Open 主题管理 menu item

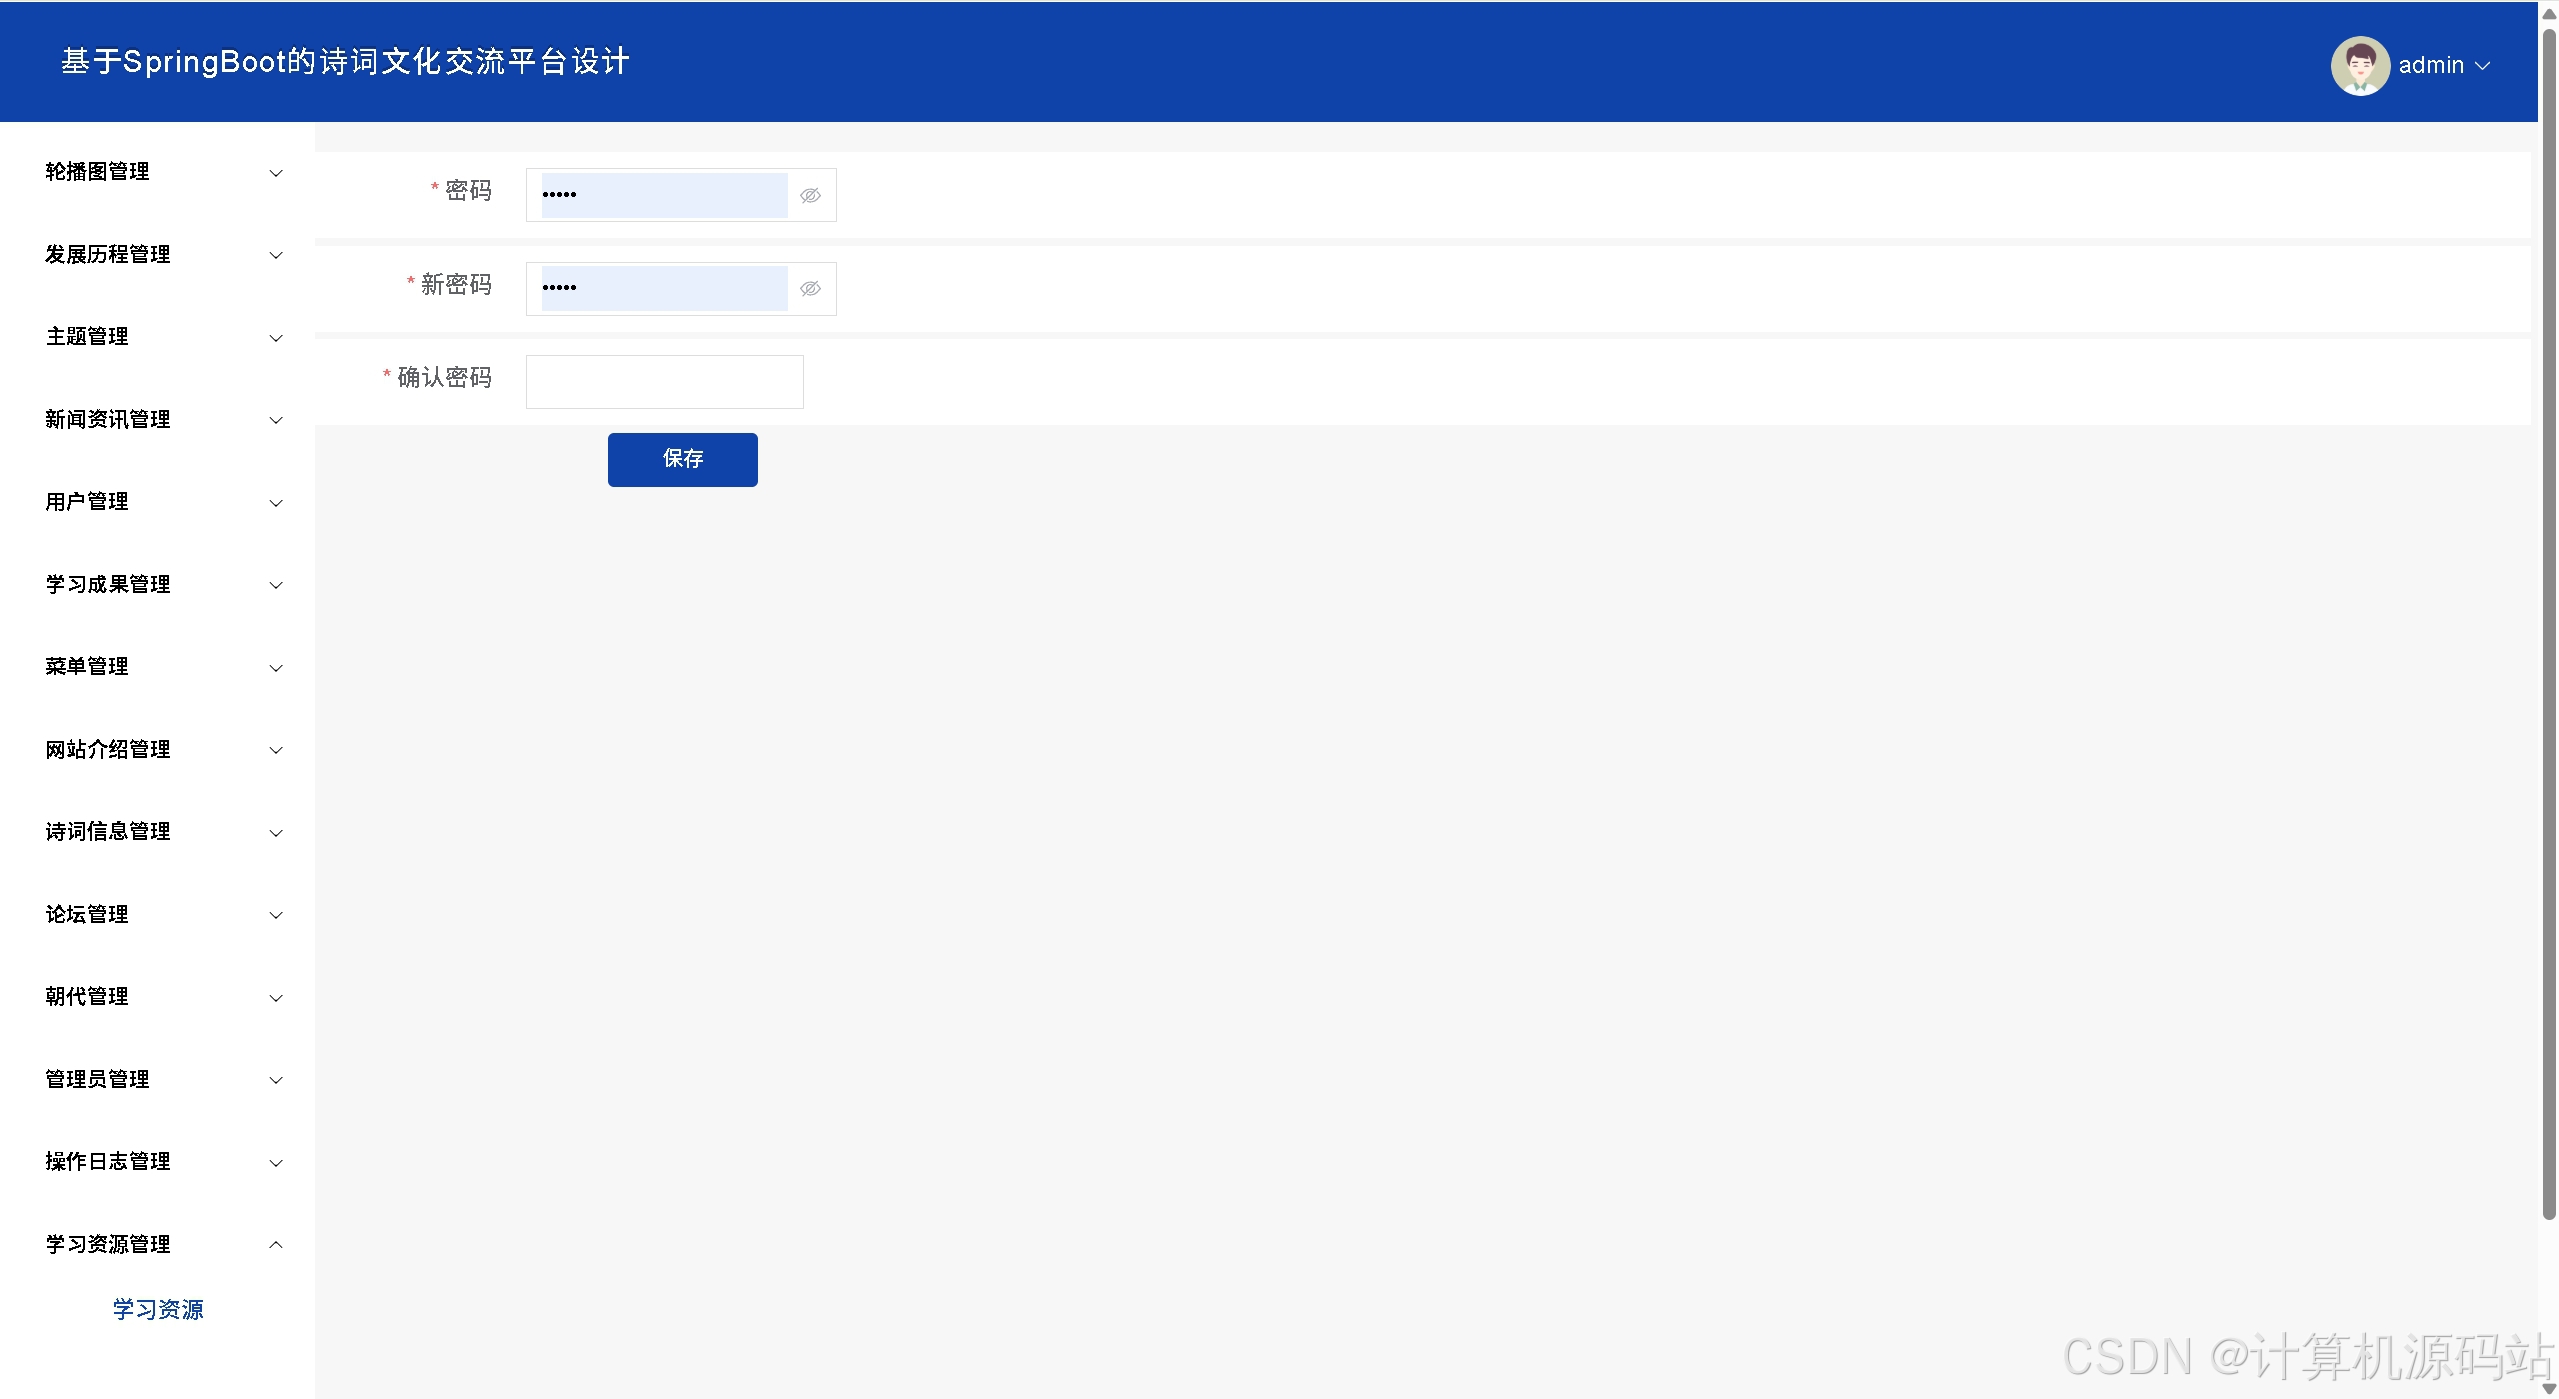pos(87,337)
